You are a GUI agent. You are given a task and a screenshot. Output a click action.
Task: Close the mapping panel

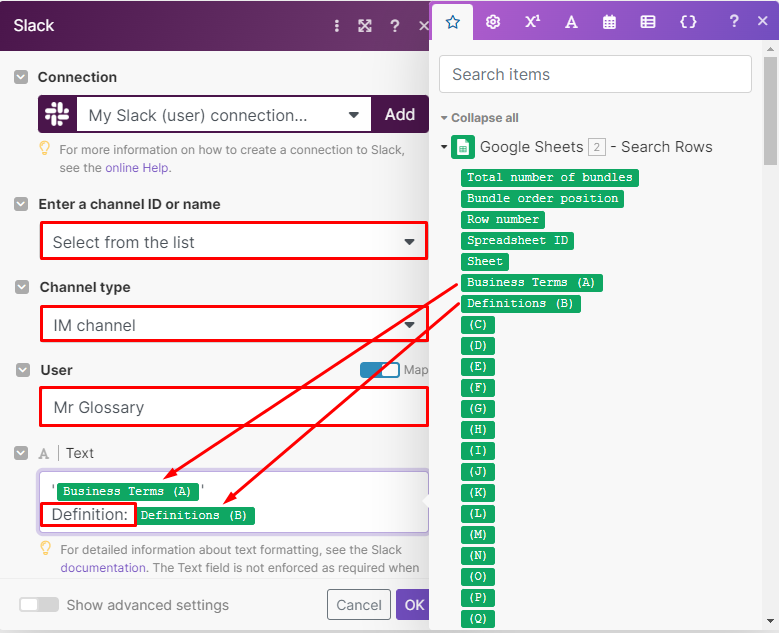pos(763,21)
